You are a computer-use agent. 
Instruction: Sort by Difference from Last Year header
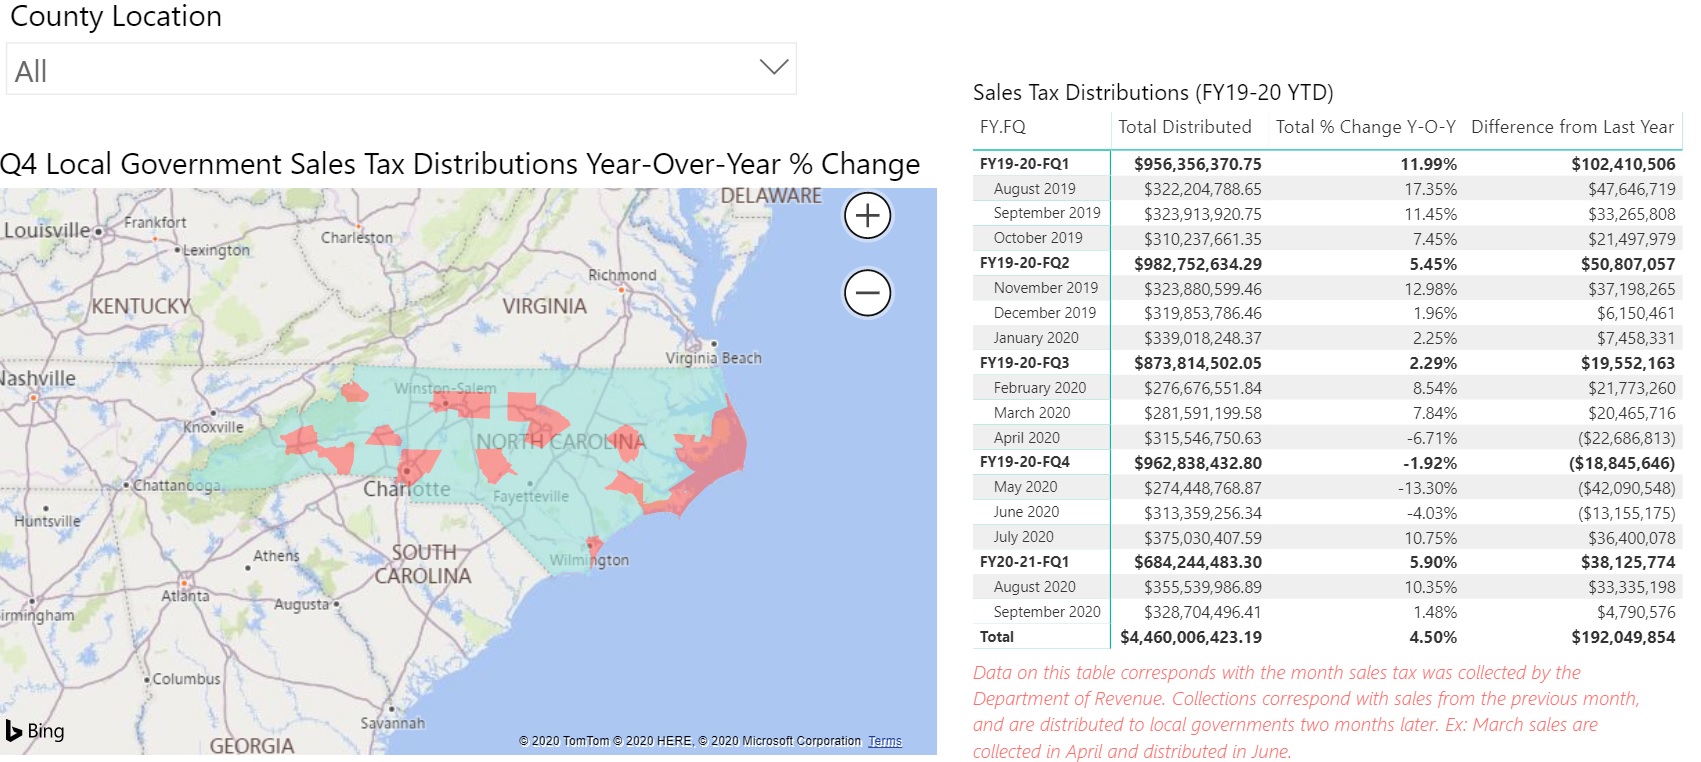coord(1572,127)
